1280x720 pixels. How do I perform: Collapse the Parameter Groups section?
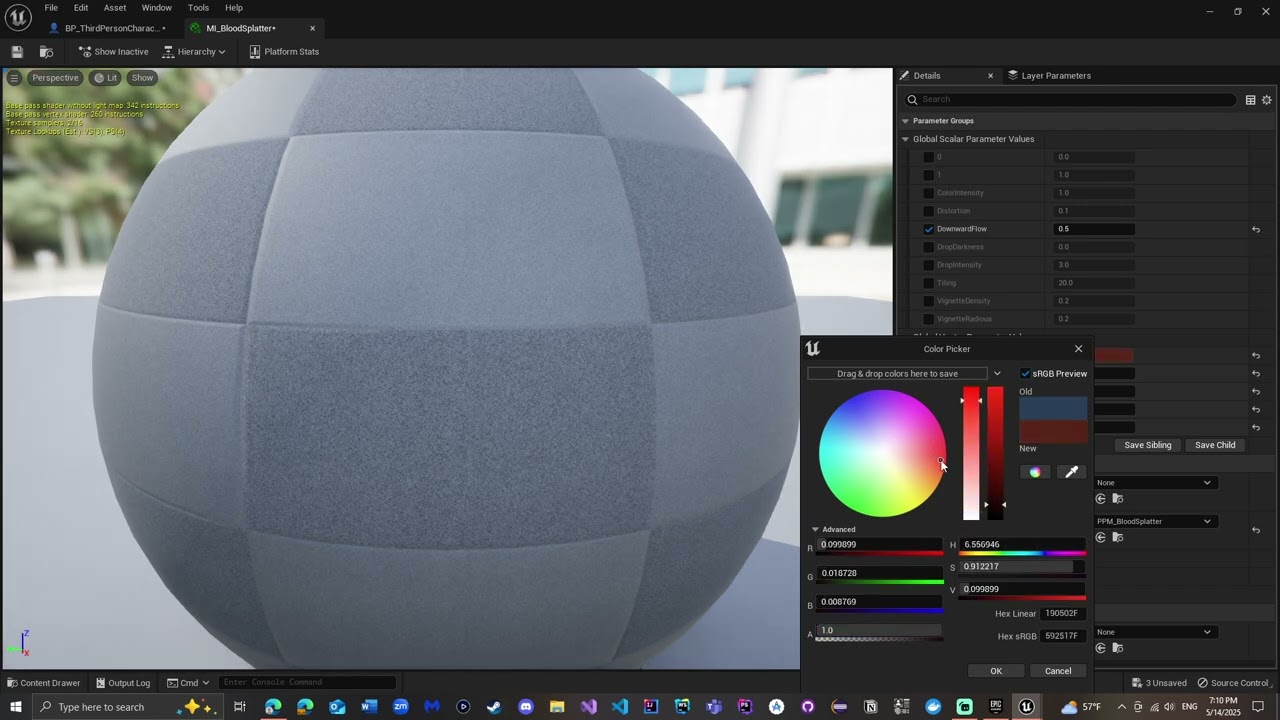[905, 121]
